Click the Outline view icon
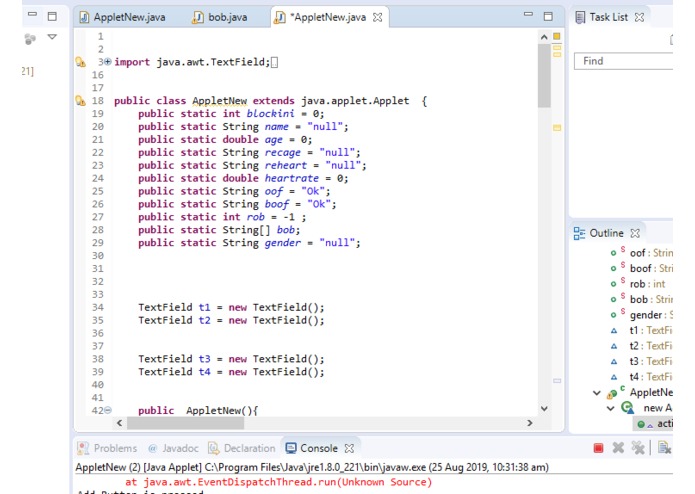The height and width of the screenshot is (494, 695). pos(579,233)
